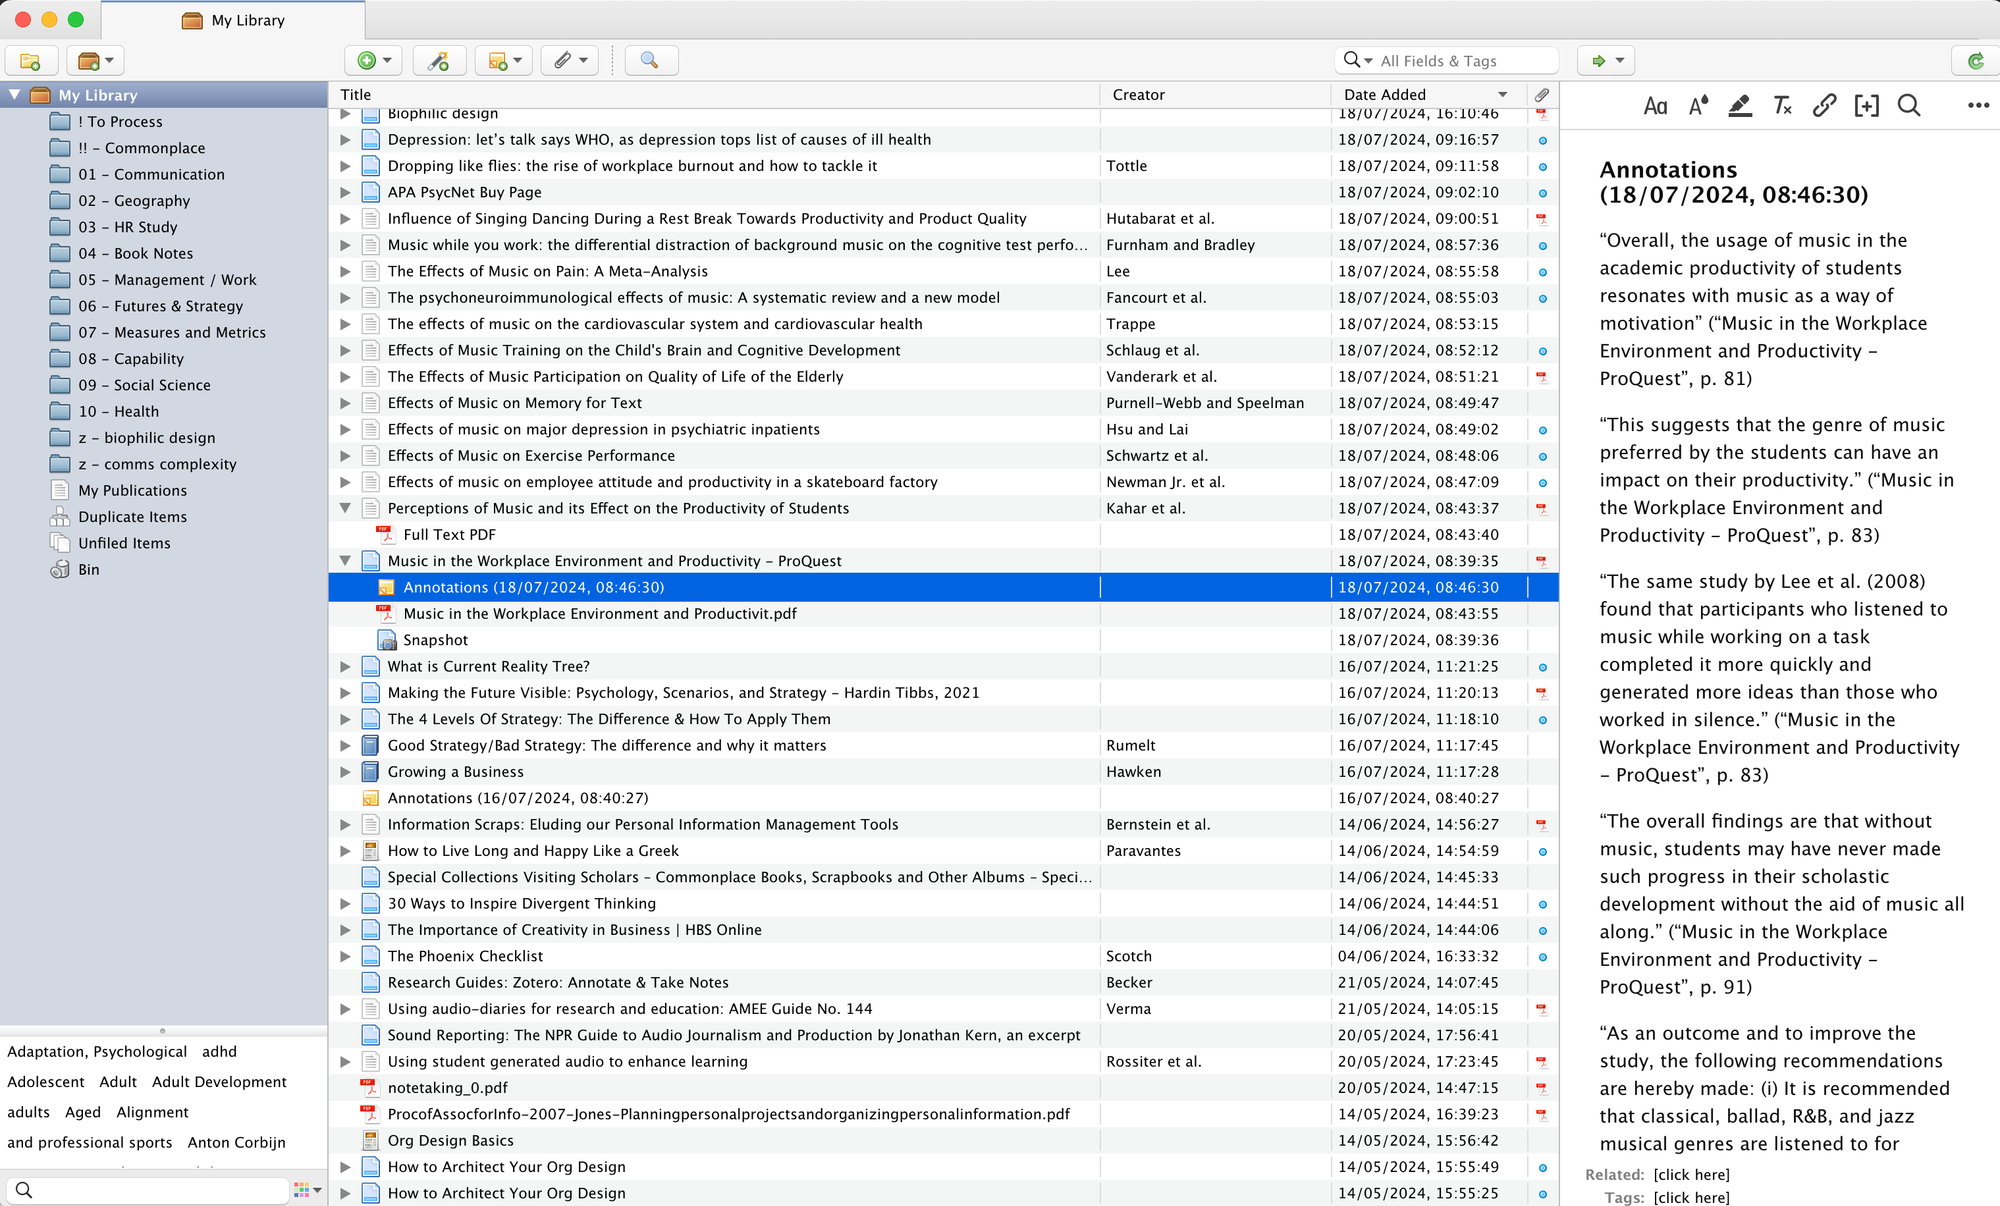This screenshot has width=2000, height=1206.
Task: Create a new collection
Action: click(31, 60)
